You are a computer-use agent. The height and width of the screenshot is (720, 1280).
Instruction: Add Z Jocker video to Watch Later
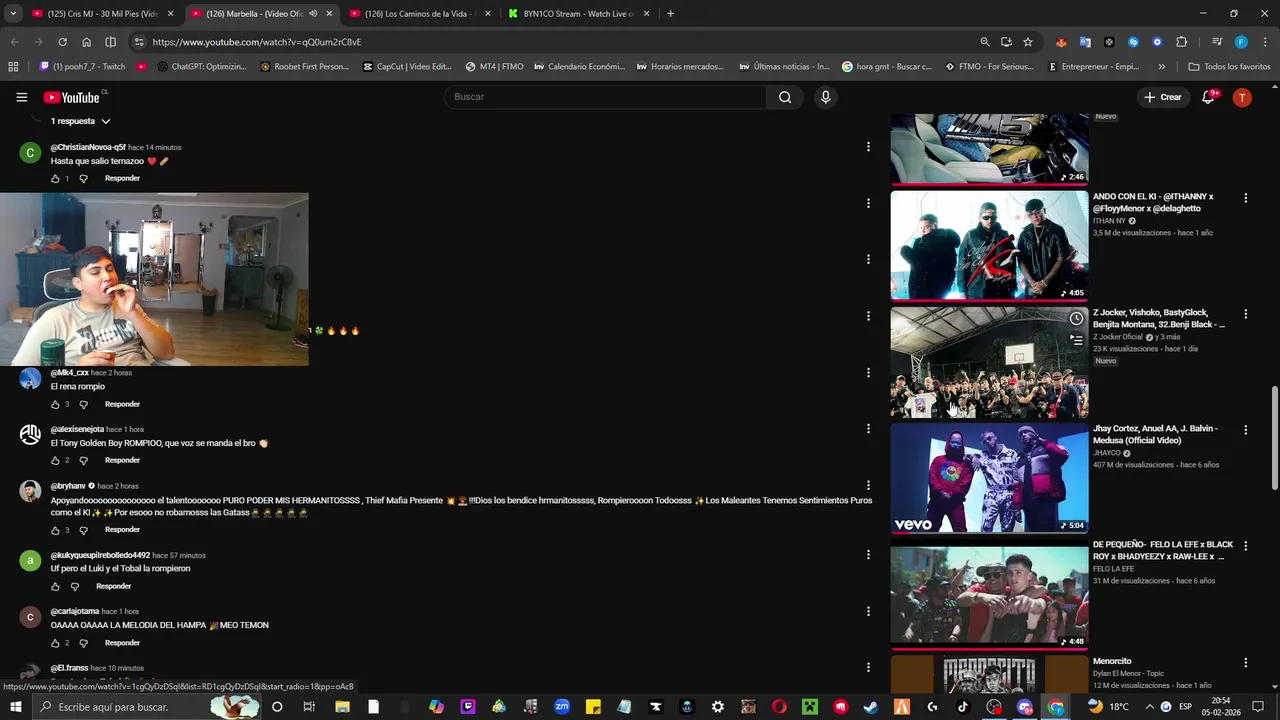1076,319
